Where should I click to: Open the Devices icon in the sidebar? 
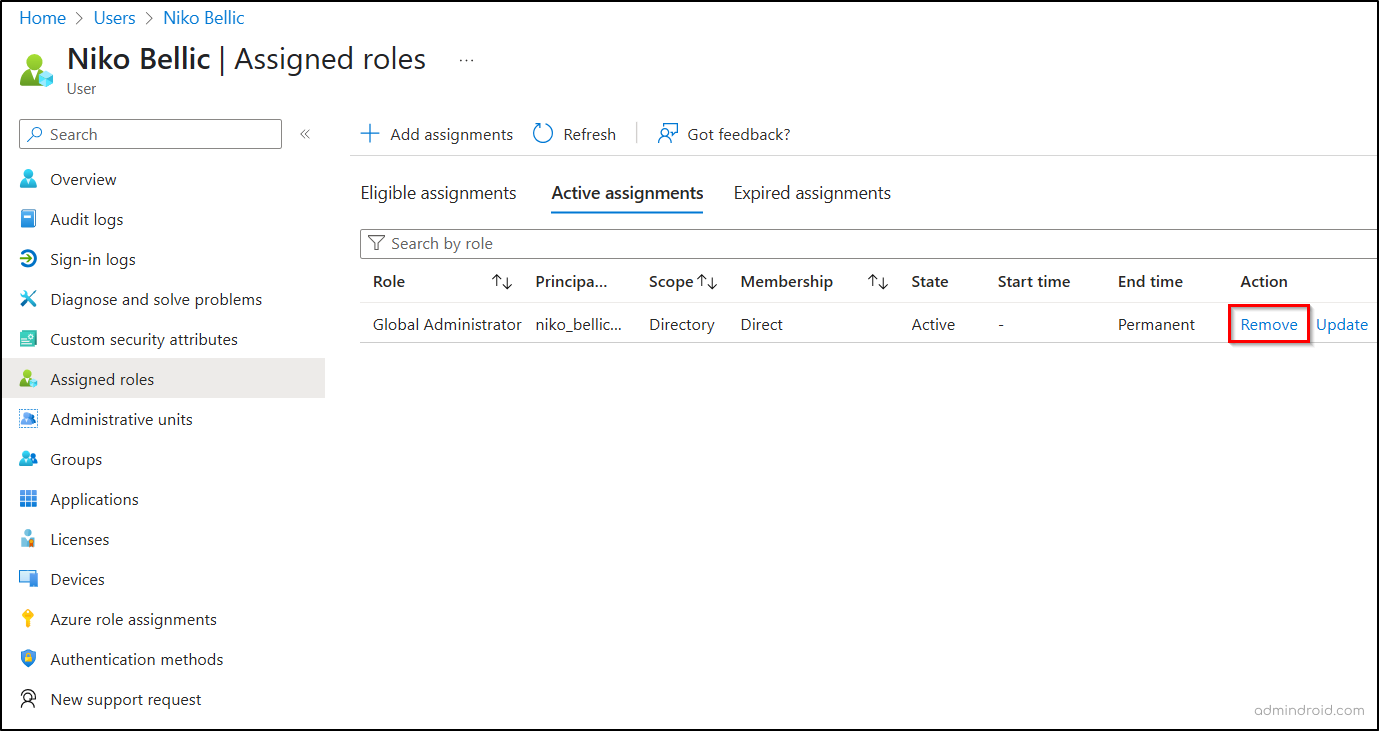click(28, 579)
